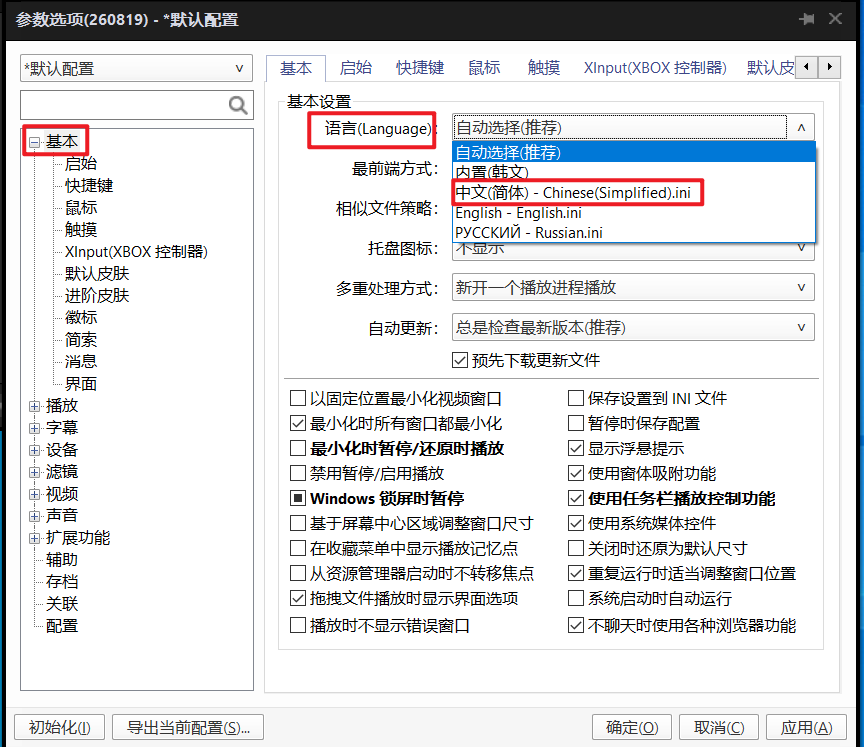This screenshot has height=747, width=864.
Task: Enable 系统启动时自动运行 checkbox
Action: [576, 598]
